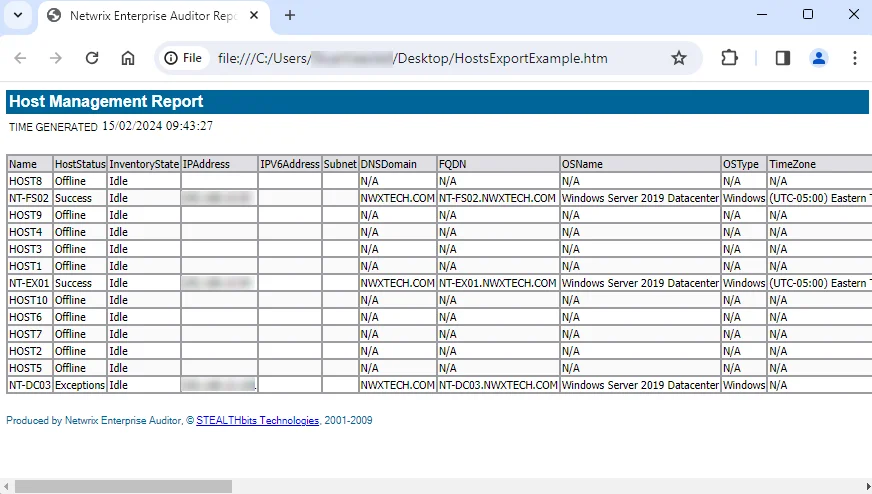Open the Chrome three-dot menu
Screen dimensions: 872x494
pos(855,58)
